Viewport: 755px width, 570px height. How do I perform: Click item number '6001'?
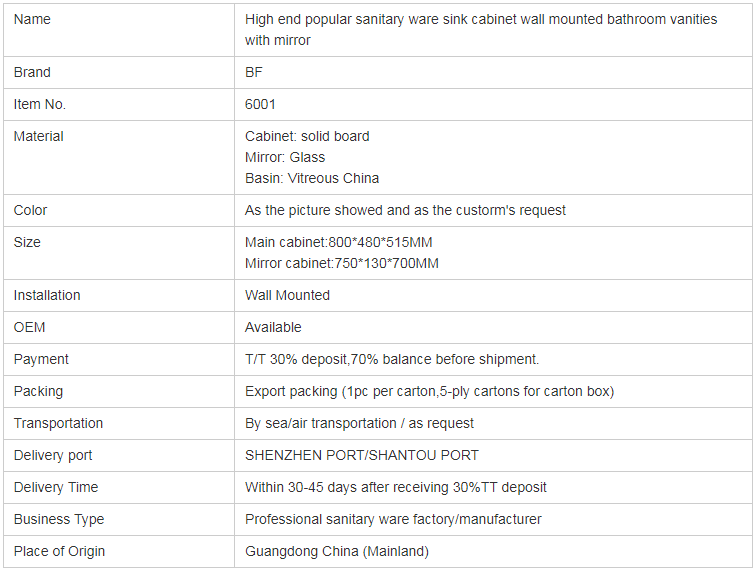click(x=260, y=104)
